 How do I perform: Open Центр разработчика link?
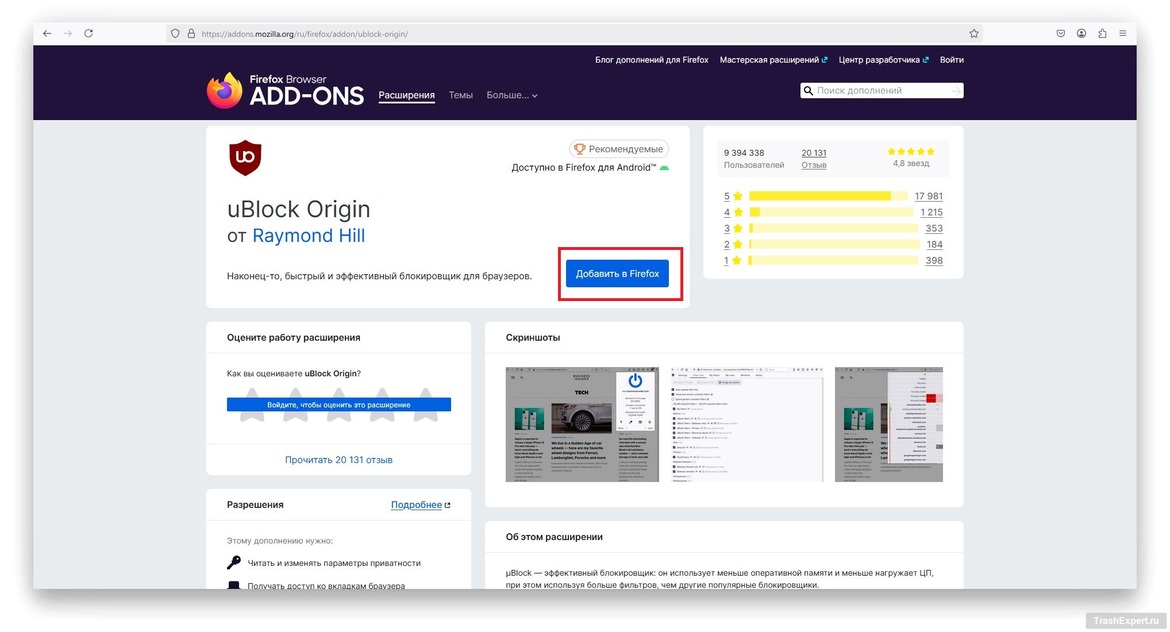pyautogui.click(x=883, y=60)
